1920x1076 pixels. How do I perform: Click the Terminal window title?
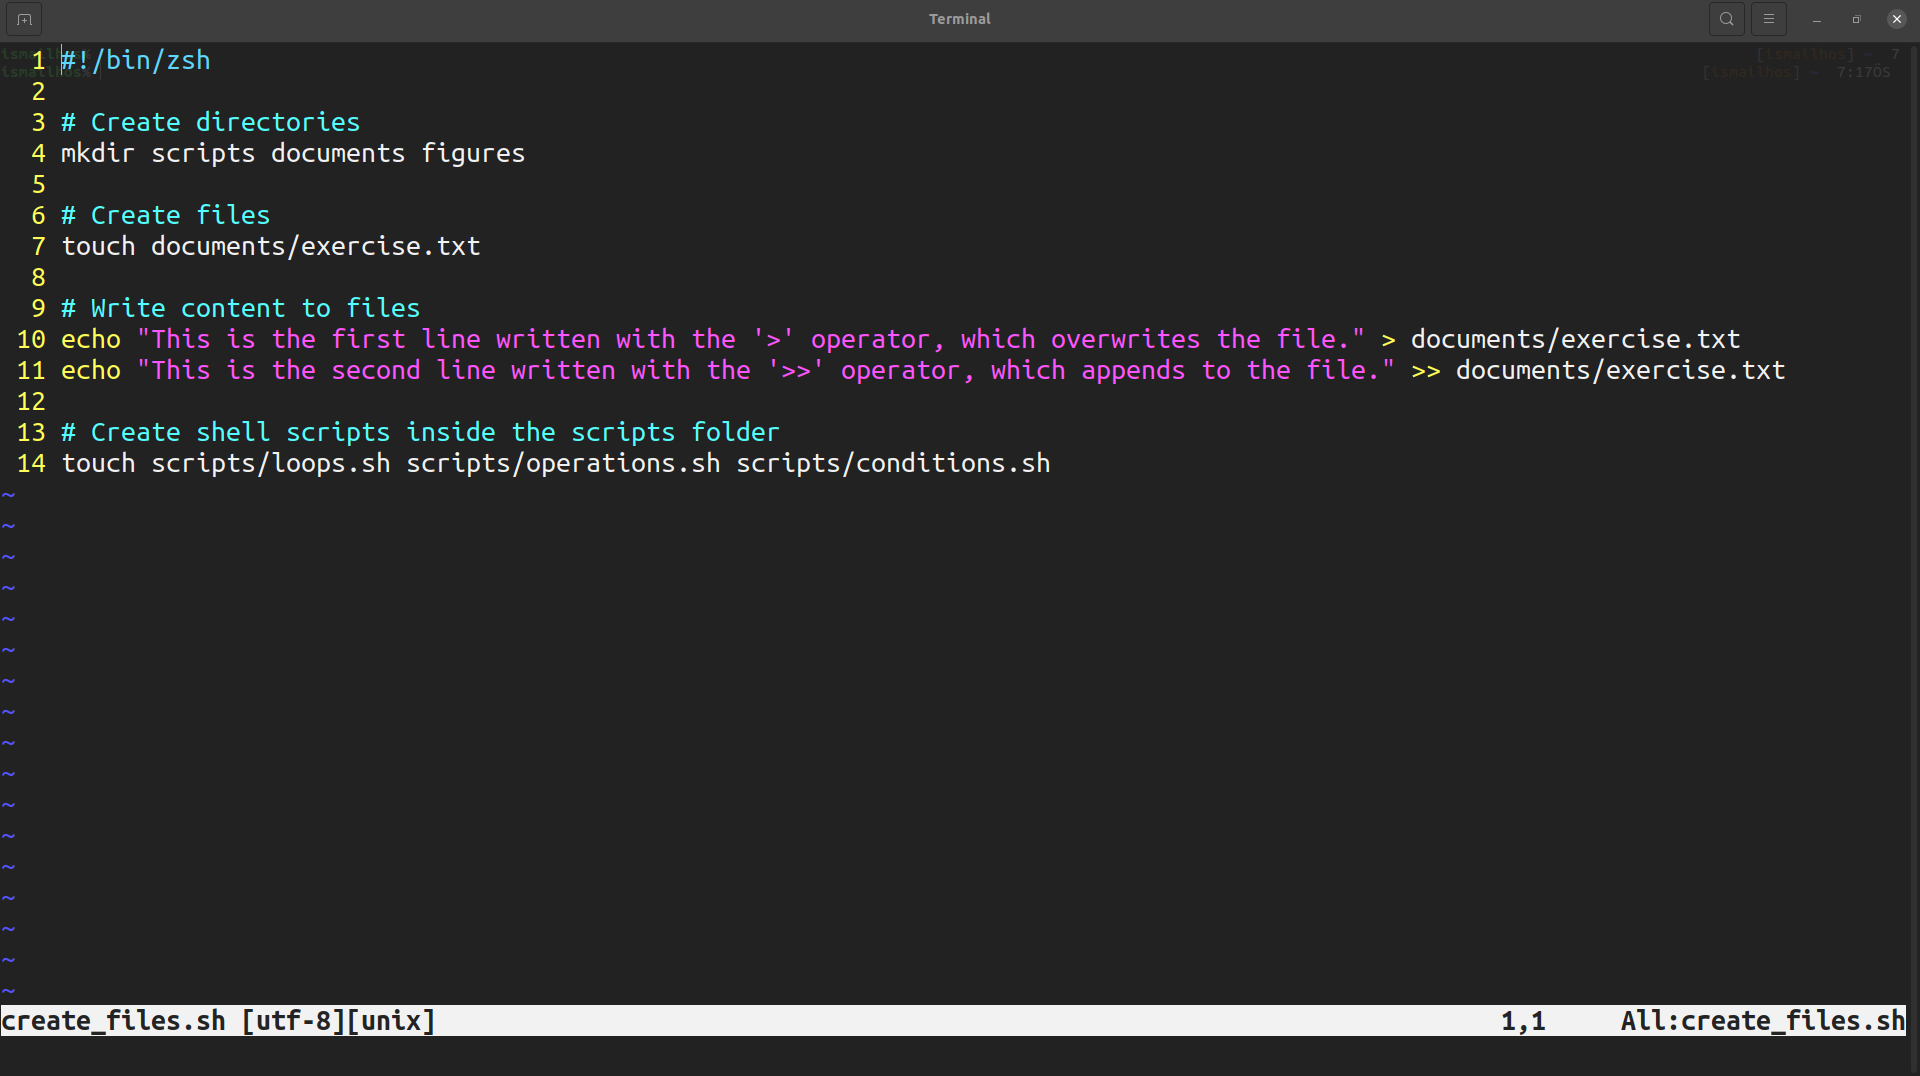(959, 19)
